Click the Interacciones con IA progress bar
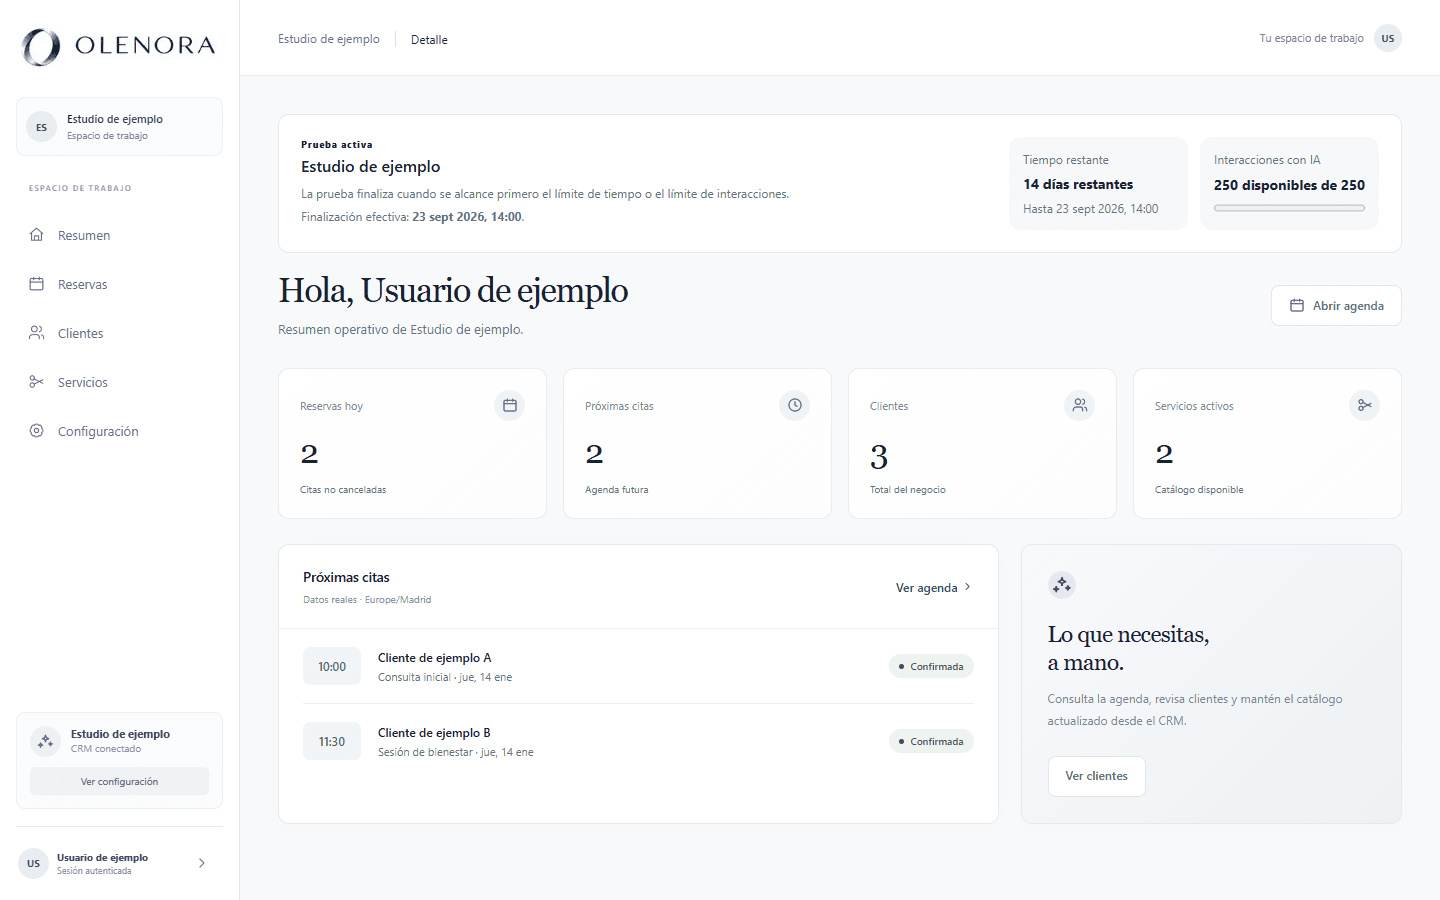1440x900 pixels. (x=1289, y=208)
